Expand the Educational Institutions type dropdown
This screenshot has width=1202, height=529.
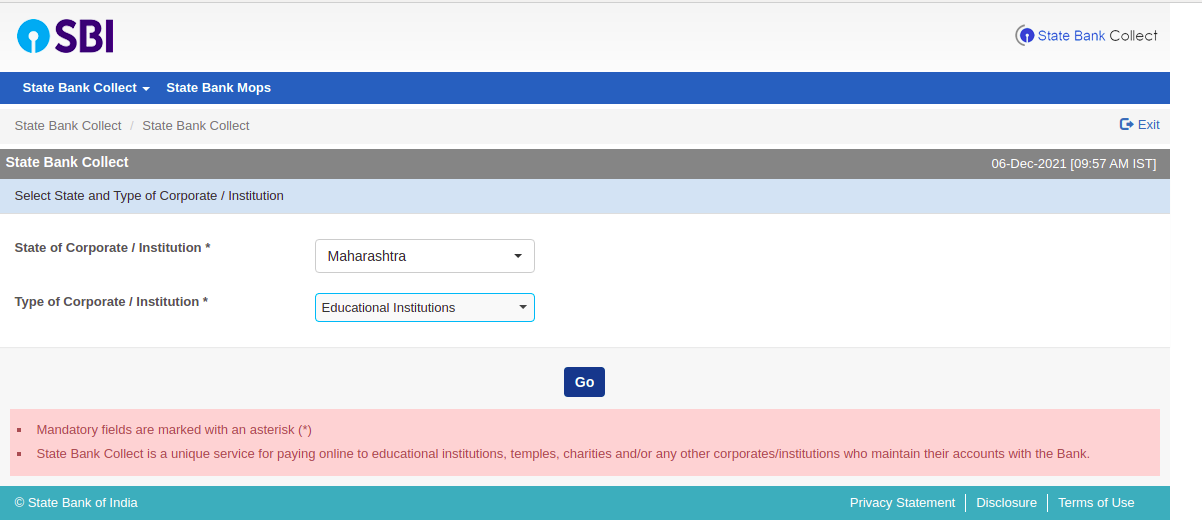[x=425, y=307]
